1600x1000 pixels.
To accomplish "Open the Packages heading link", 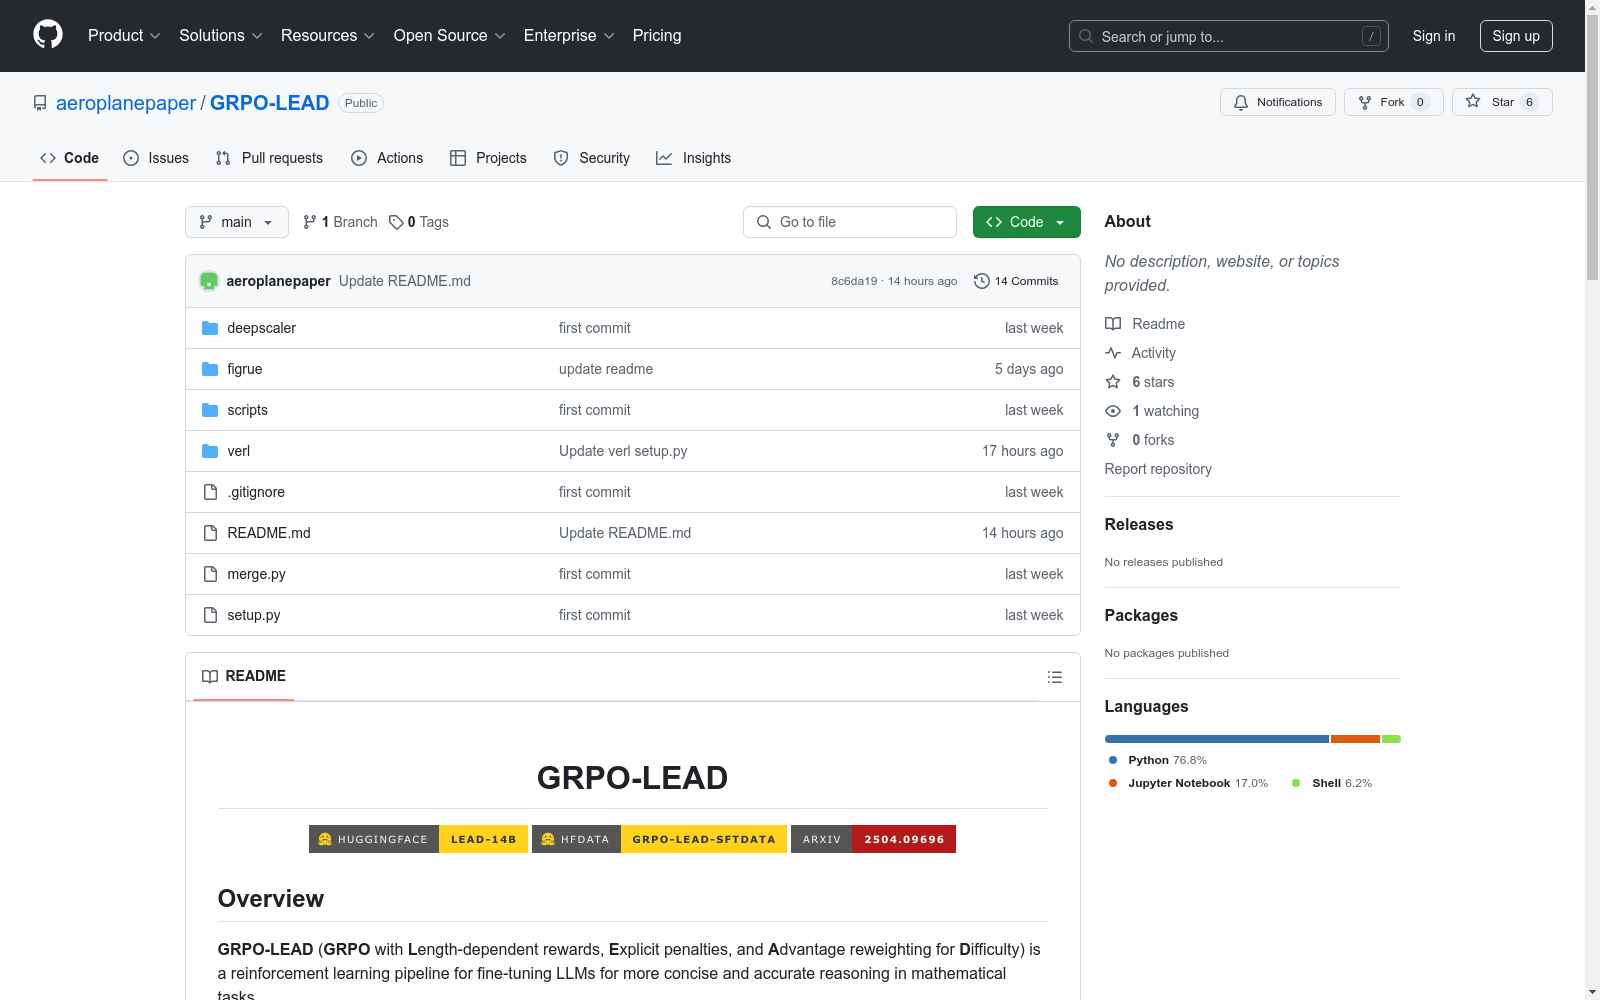I will pos(1141,615).
